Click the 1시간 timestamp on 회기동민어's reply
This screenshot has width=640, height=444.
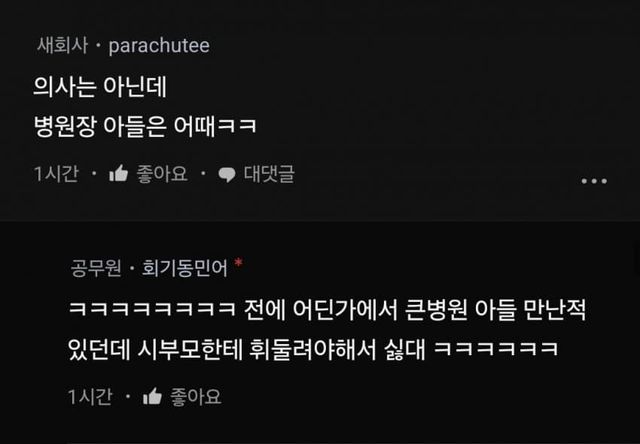(x=90, y=397)
